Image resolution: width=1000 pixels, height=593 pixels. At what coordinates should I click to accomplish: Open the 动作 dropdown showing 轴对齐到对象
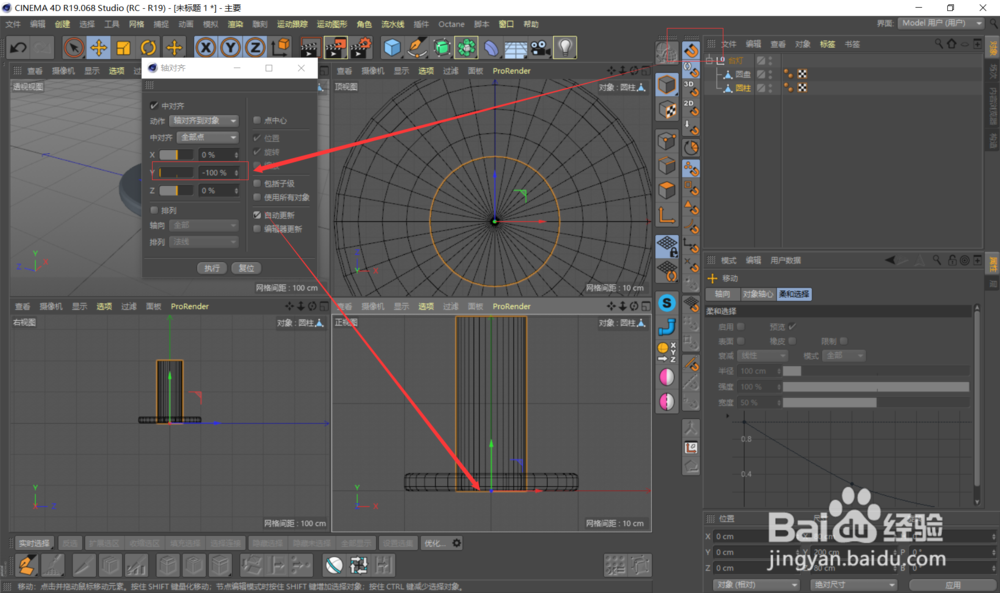coord(204,121)
